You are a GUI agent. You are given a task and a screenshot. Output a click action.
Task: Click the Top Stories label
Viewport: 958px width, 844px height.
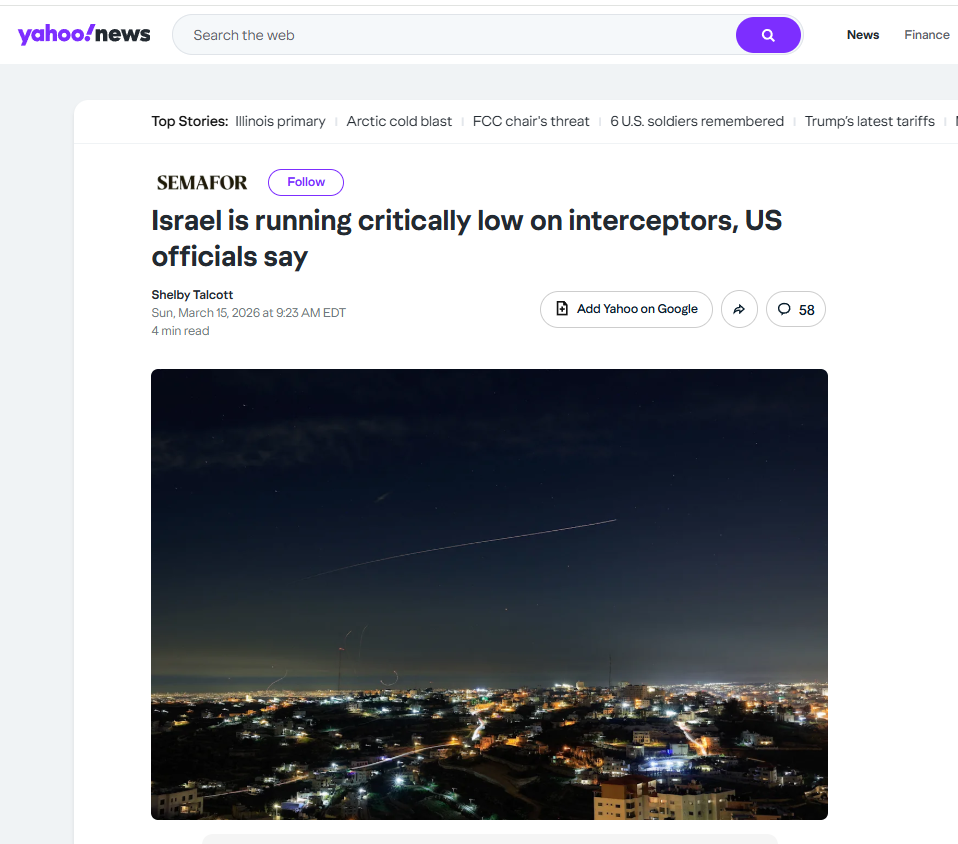pos(189,121)
